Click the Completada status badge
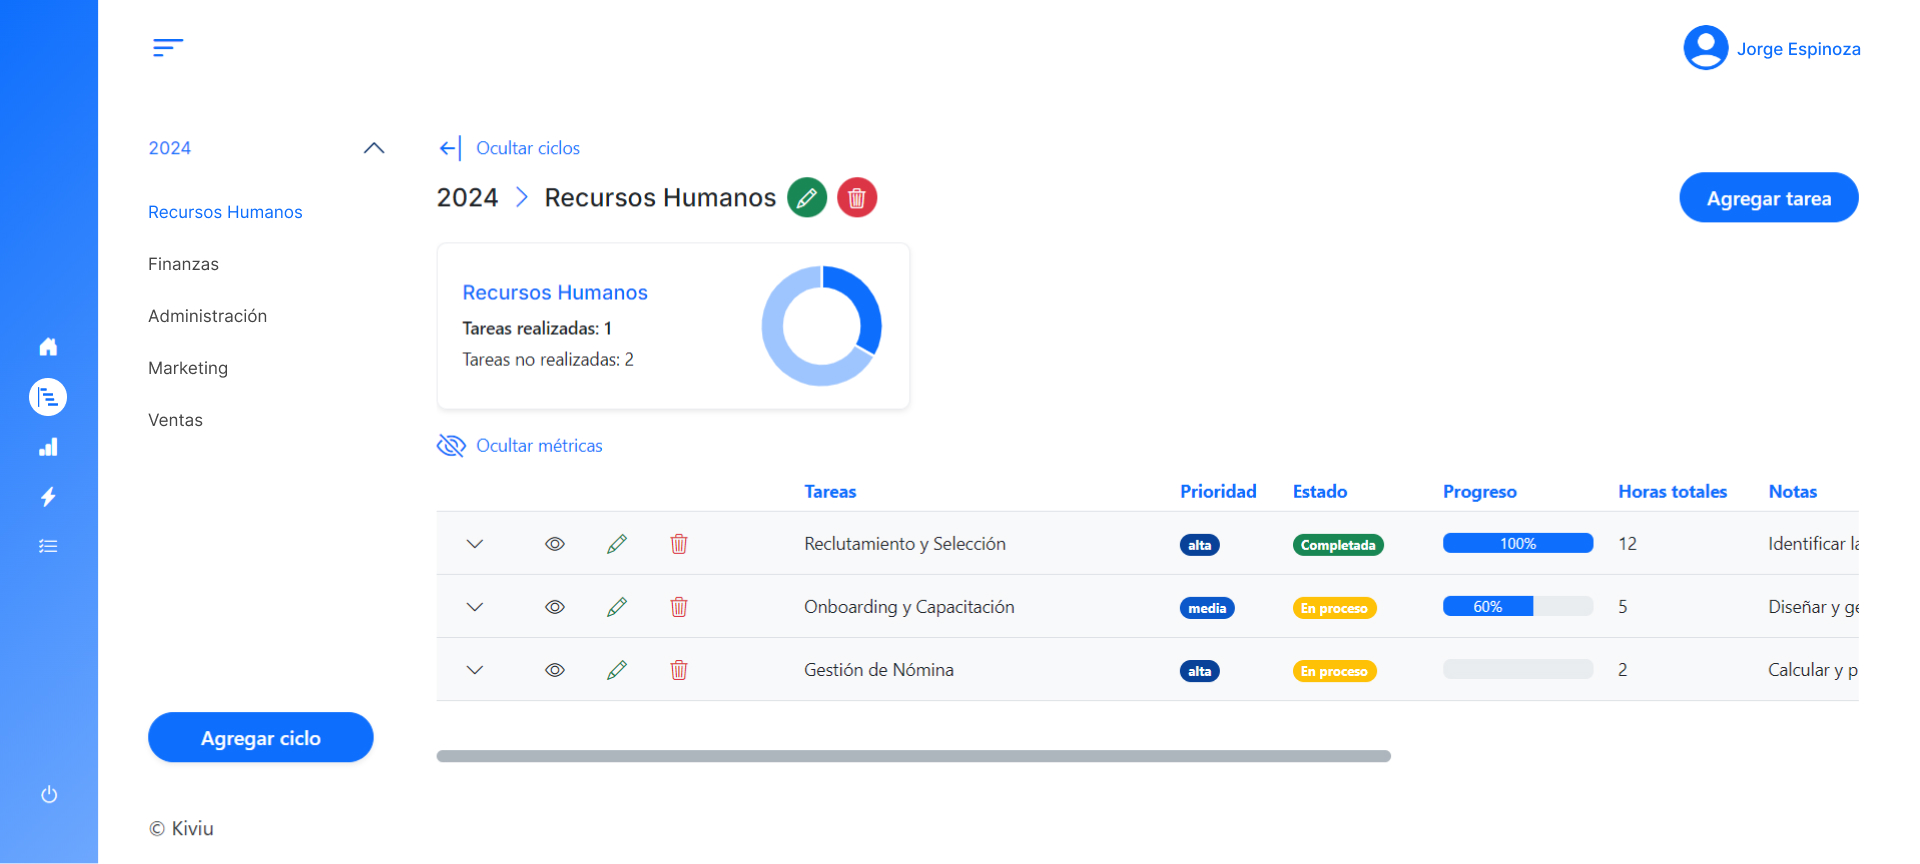1920x864 pixels. [1338, 545]
